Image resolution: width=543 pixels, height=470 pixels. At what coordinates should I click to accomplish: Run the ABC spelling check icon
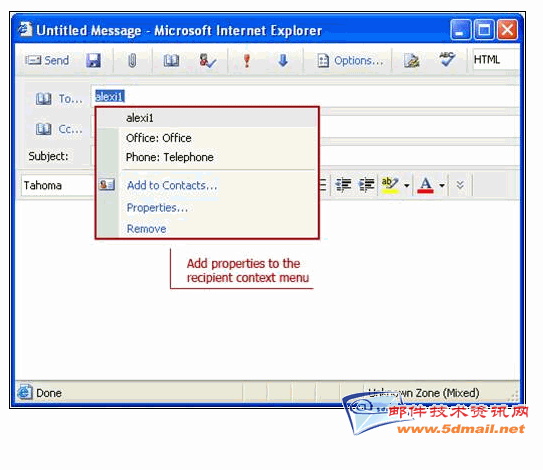point(447,59)
